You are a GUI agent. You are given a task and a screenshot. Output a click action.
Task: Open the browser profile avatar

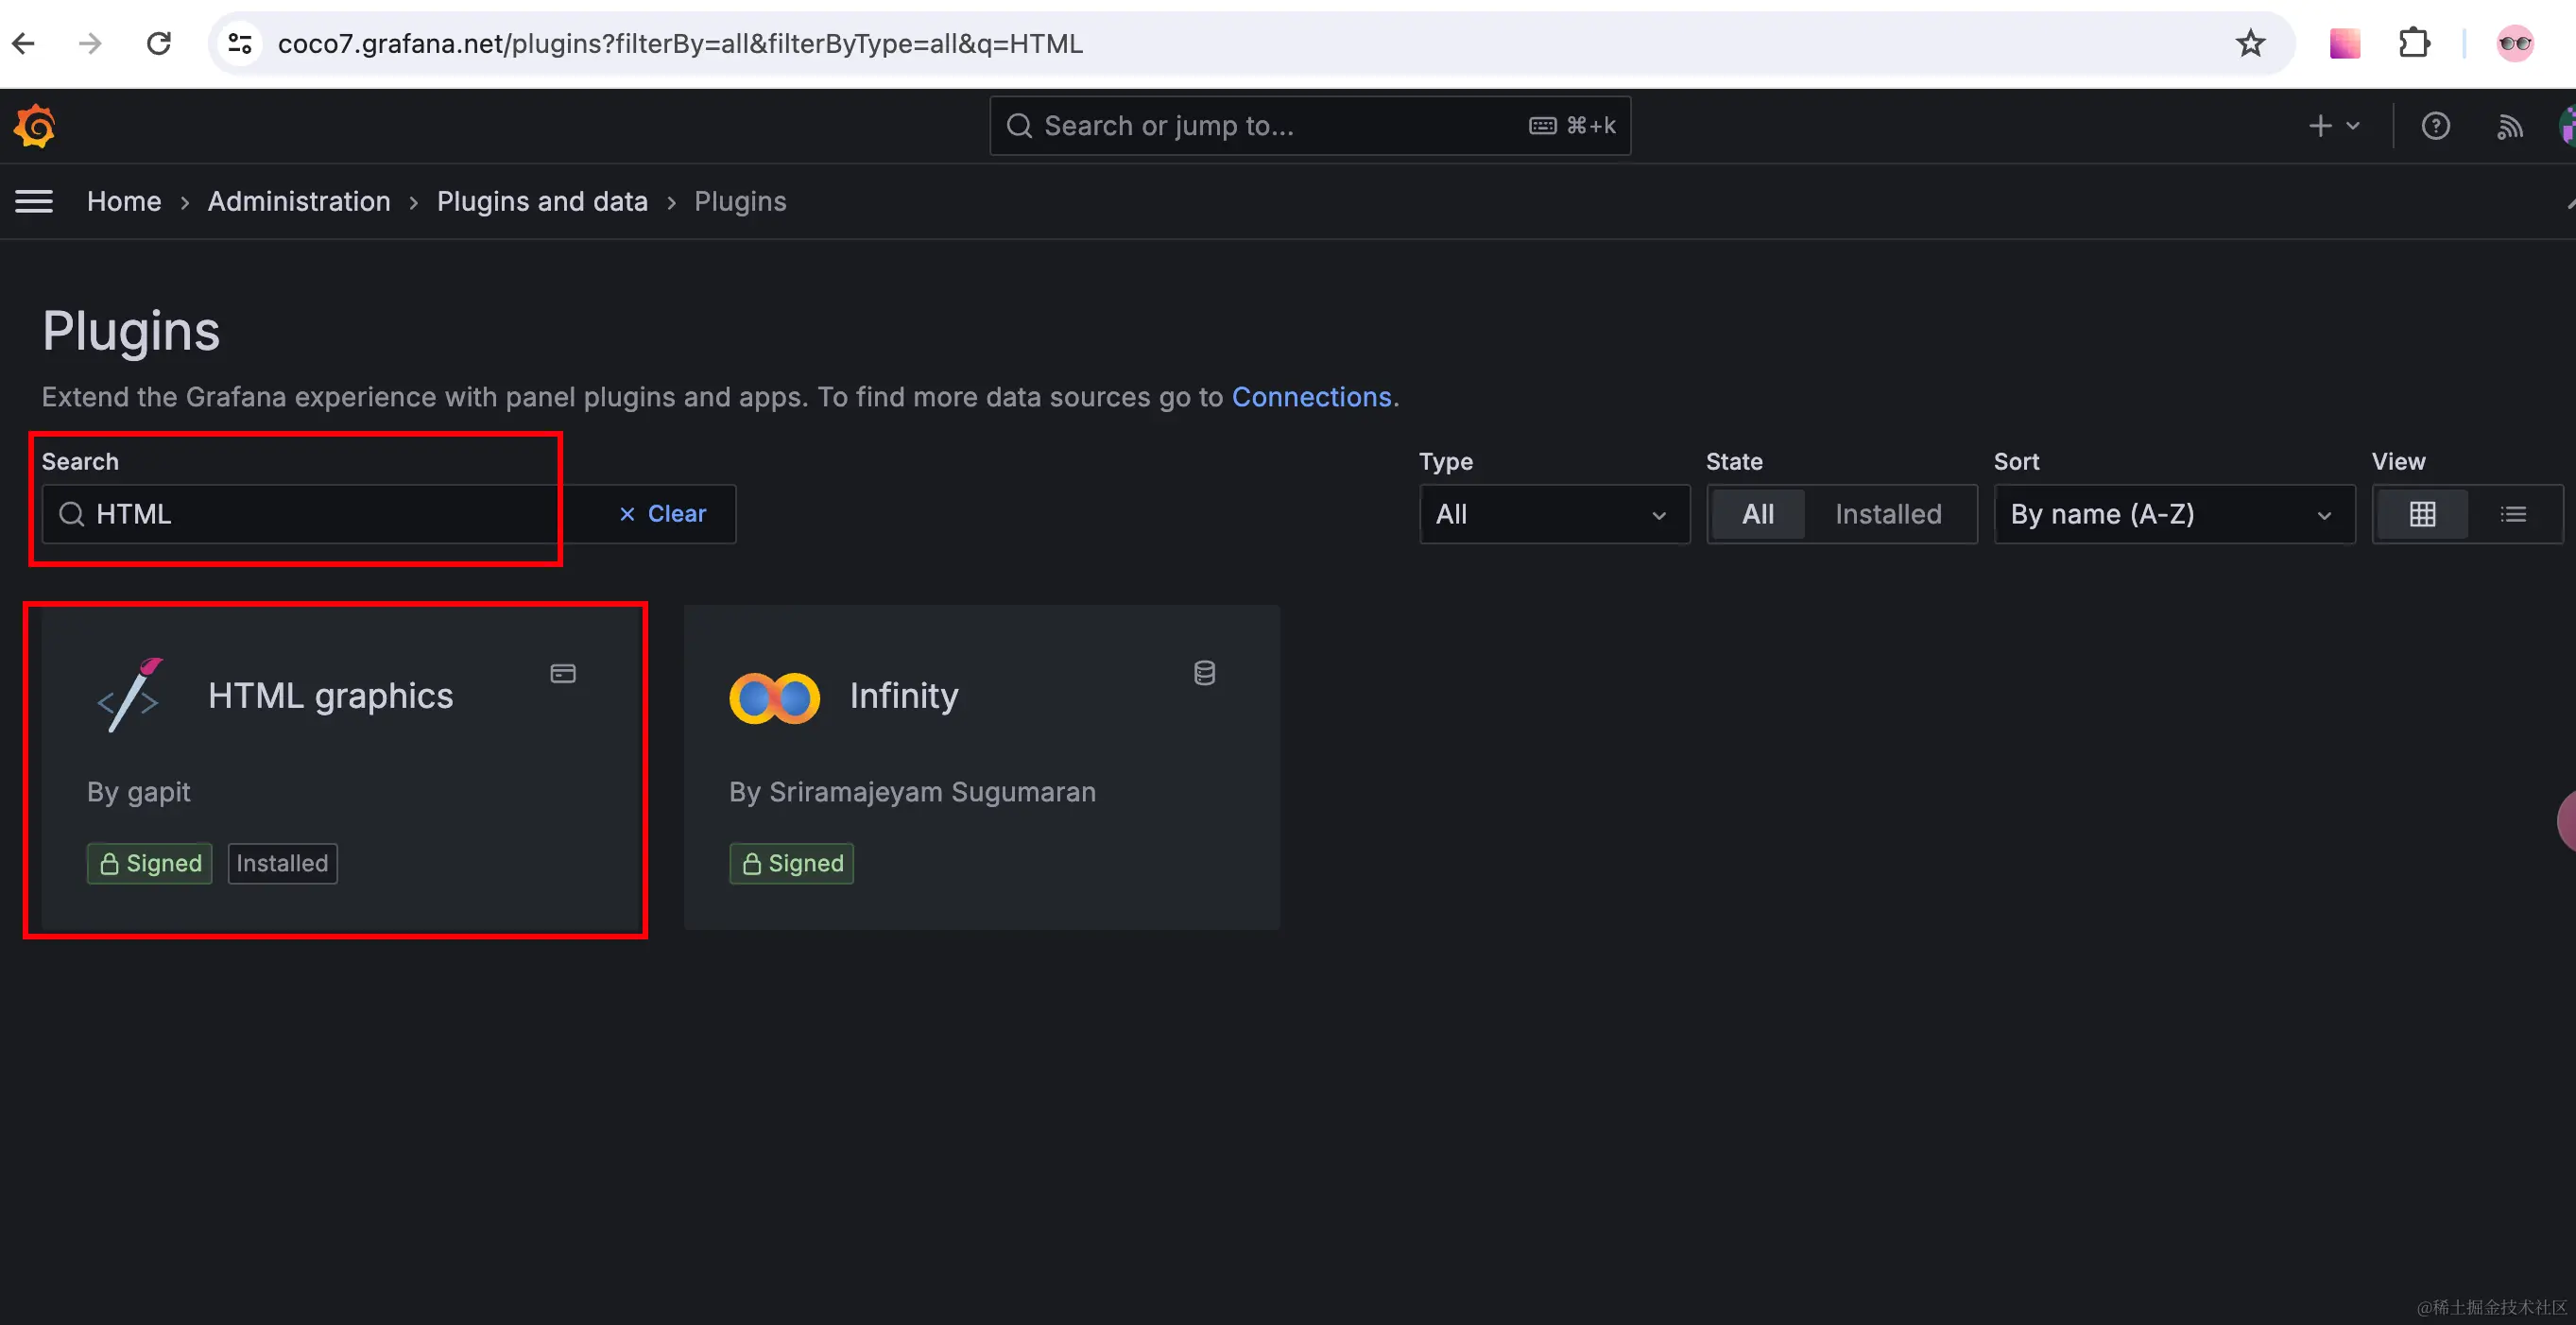2515,43
